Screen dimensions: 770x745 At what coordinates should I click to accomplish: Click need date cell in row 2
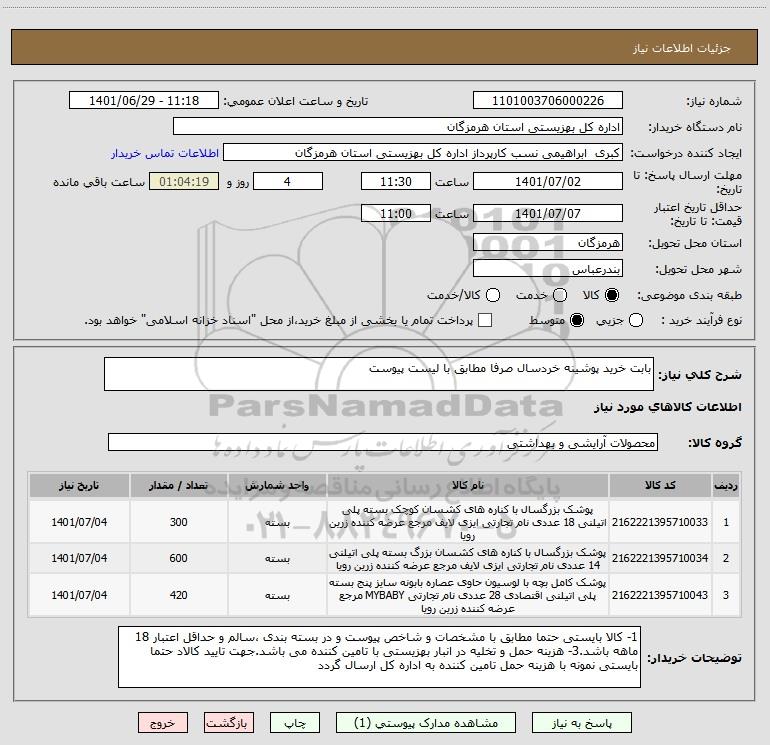[79, 558]
